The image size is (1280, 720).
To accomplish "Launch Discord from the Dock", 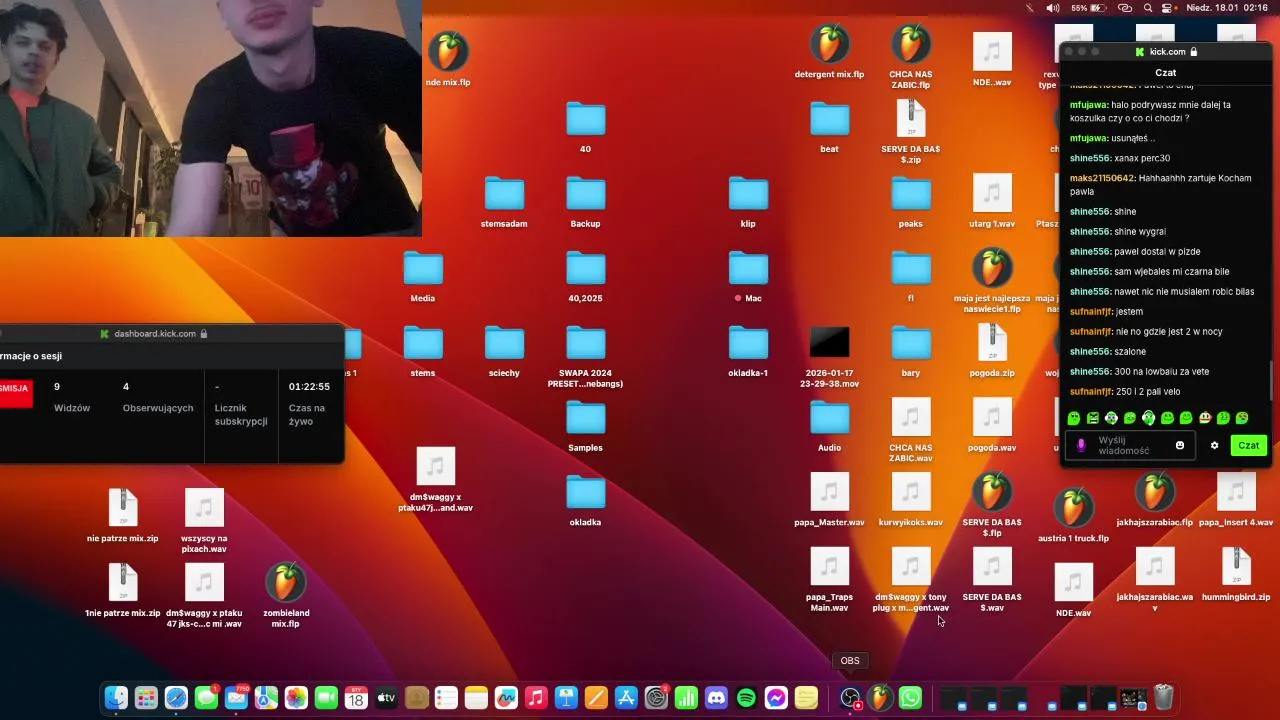I will [x=716, y=698].
